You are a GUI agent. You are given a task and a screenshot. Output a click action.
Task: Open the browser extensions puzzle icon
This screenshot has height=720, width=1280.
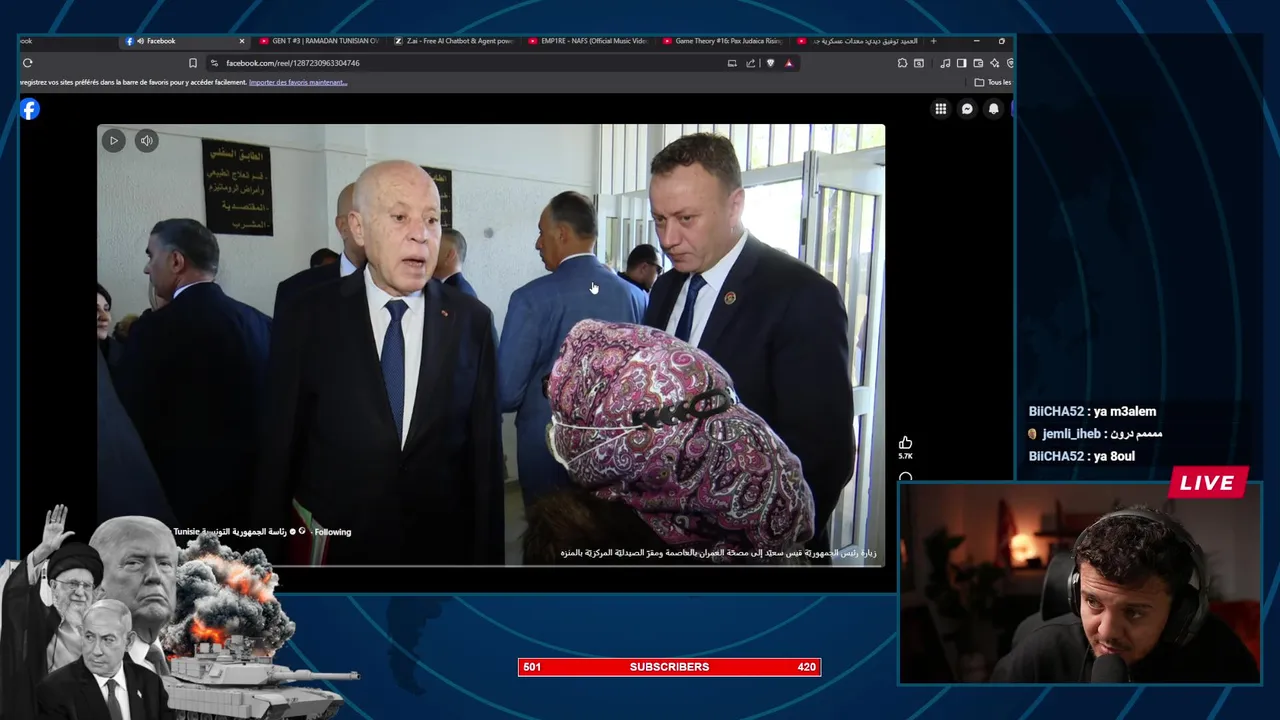pos(902,63)
